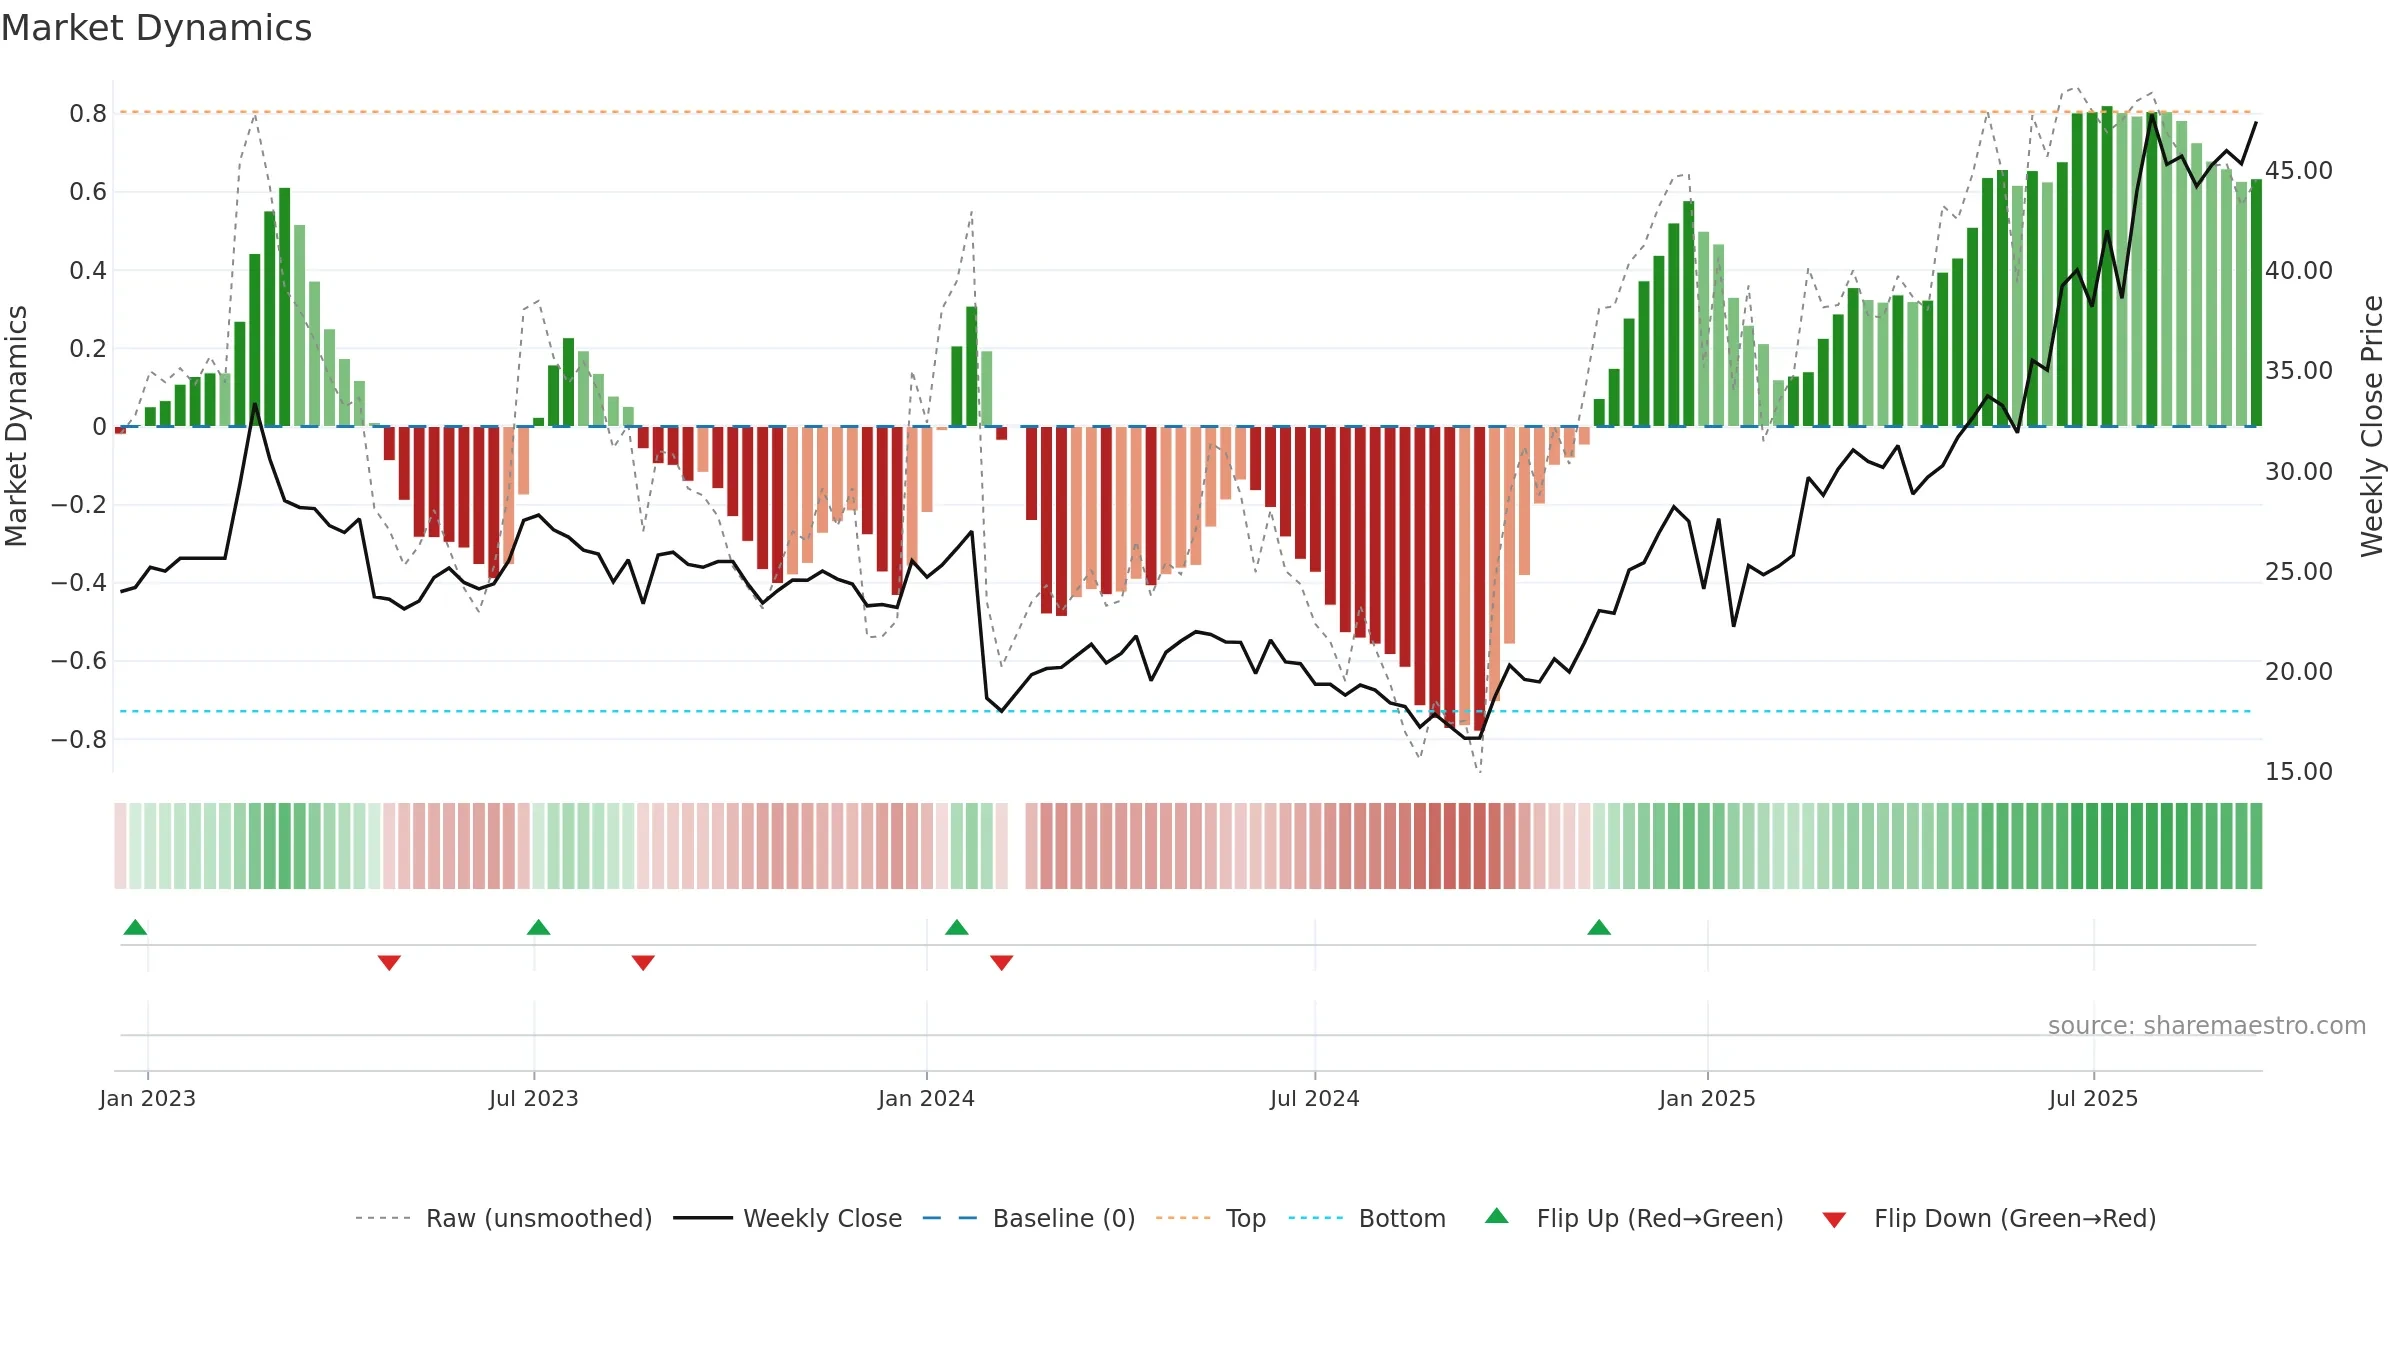
Task: Click the −0.8 left axis tick label
Action: (x=79, y=740)
